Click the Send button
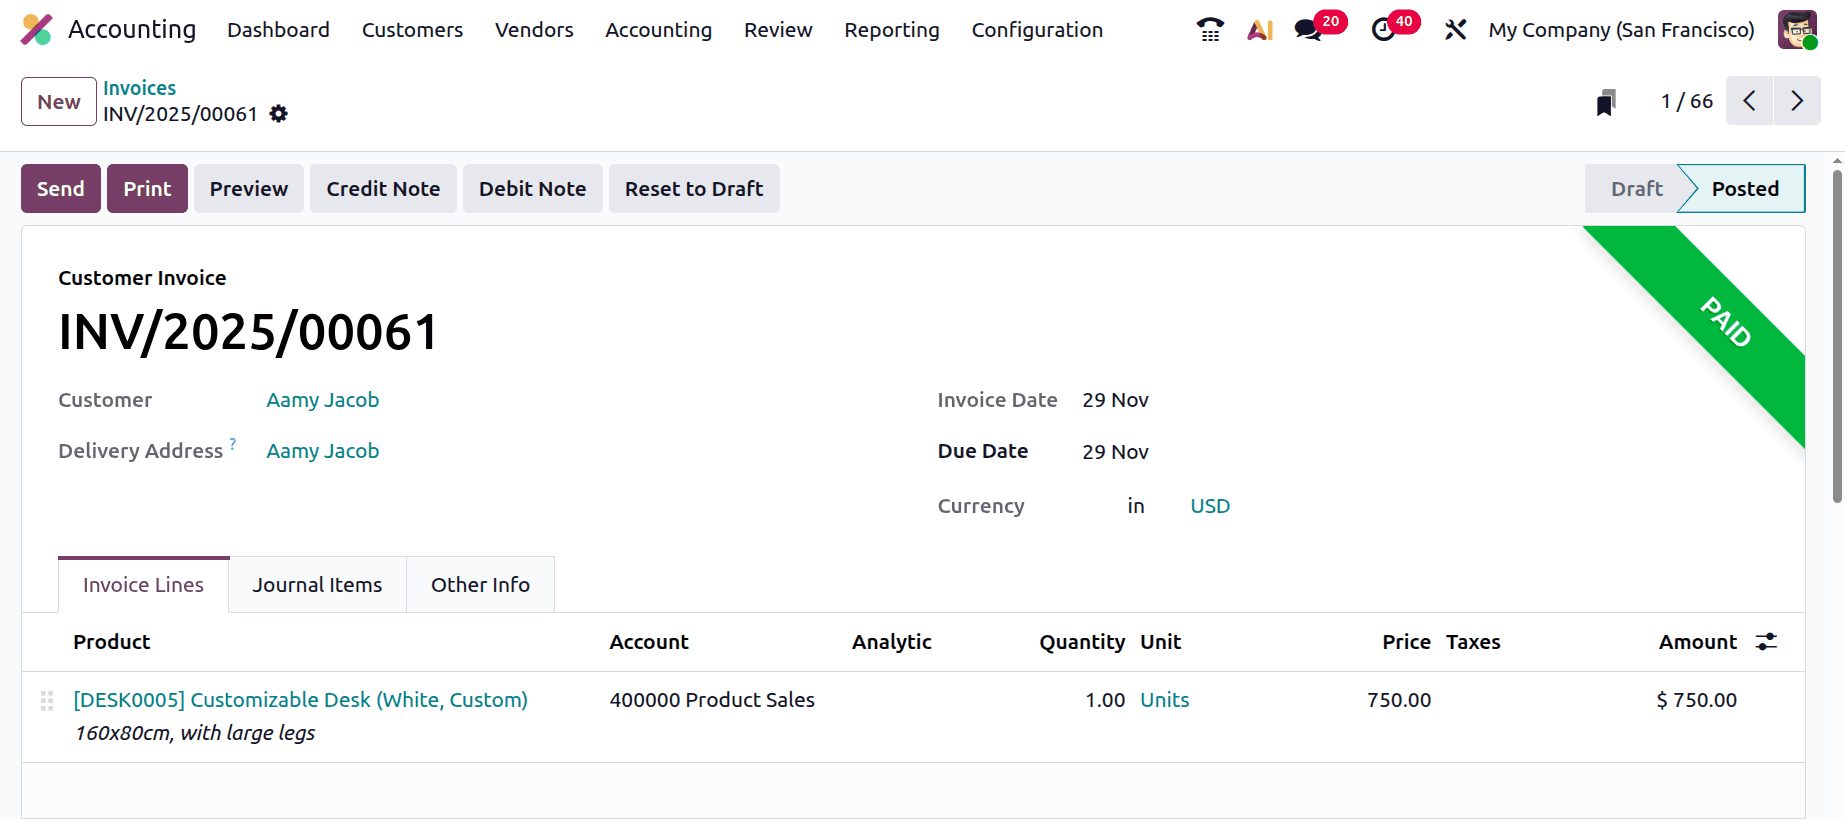The image size is (1845, 819). tap(61, 189)
